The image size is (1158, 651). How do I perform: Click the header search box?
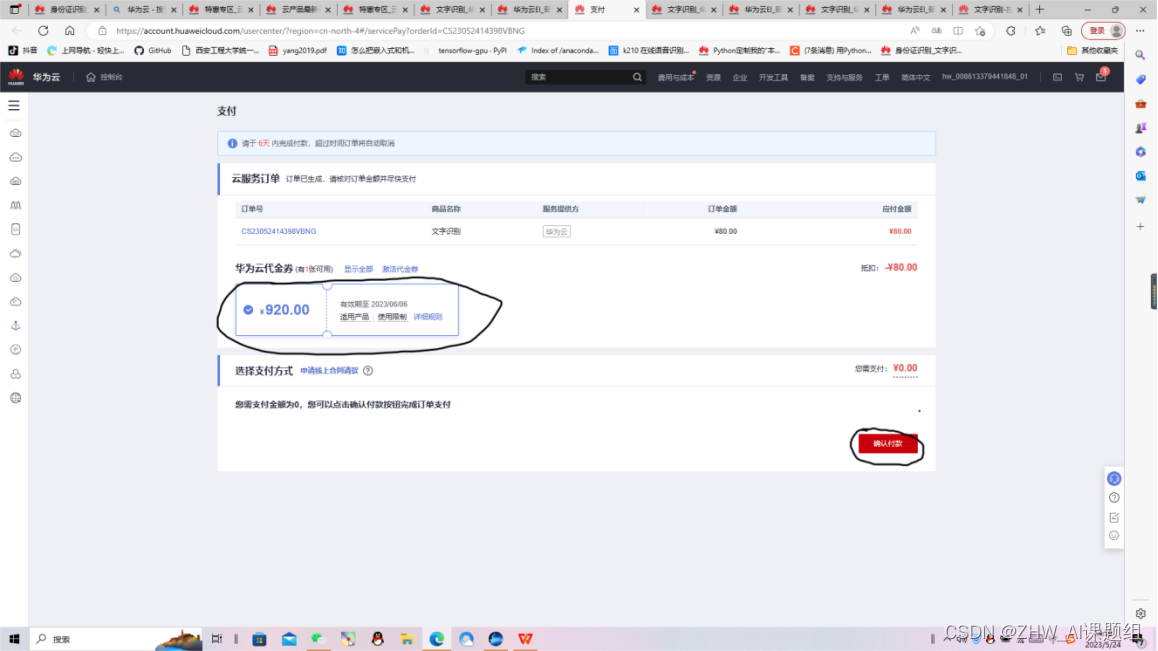(x=578, y=77)
